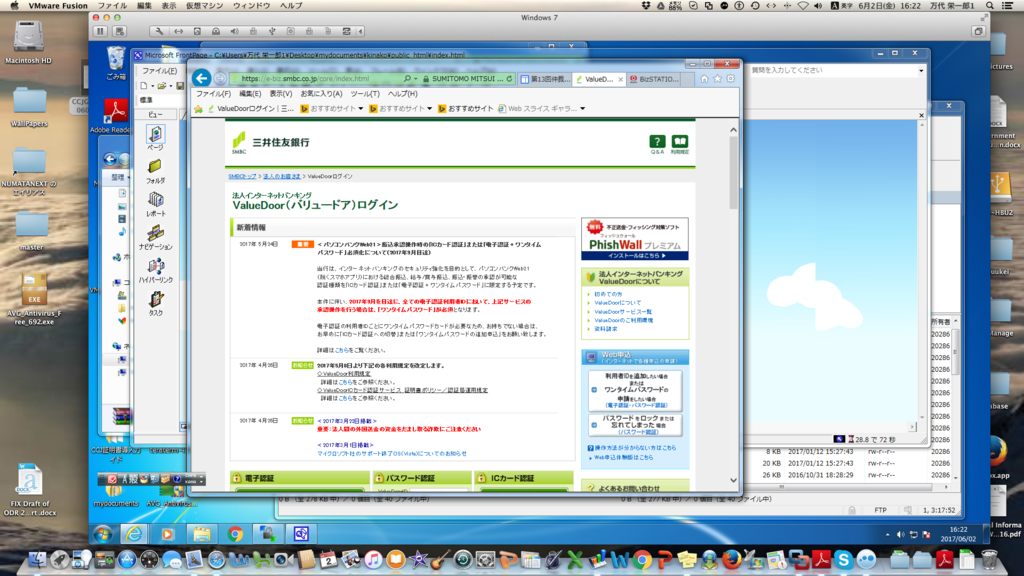Open Adobe Reader desktop shortcut

coord(115,116)
